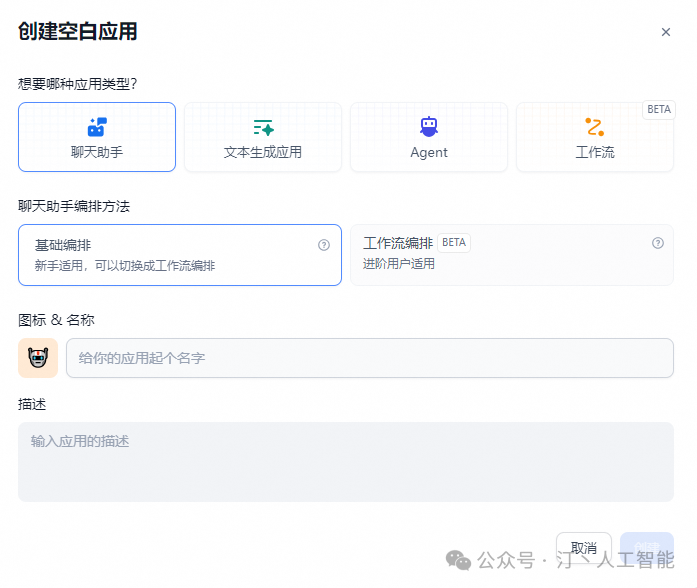Viewport: 697px width, 588px height.
Task: Pick the Agent app type card
Action: click(x=429, y=137)
